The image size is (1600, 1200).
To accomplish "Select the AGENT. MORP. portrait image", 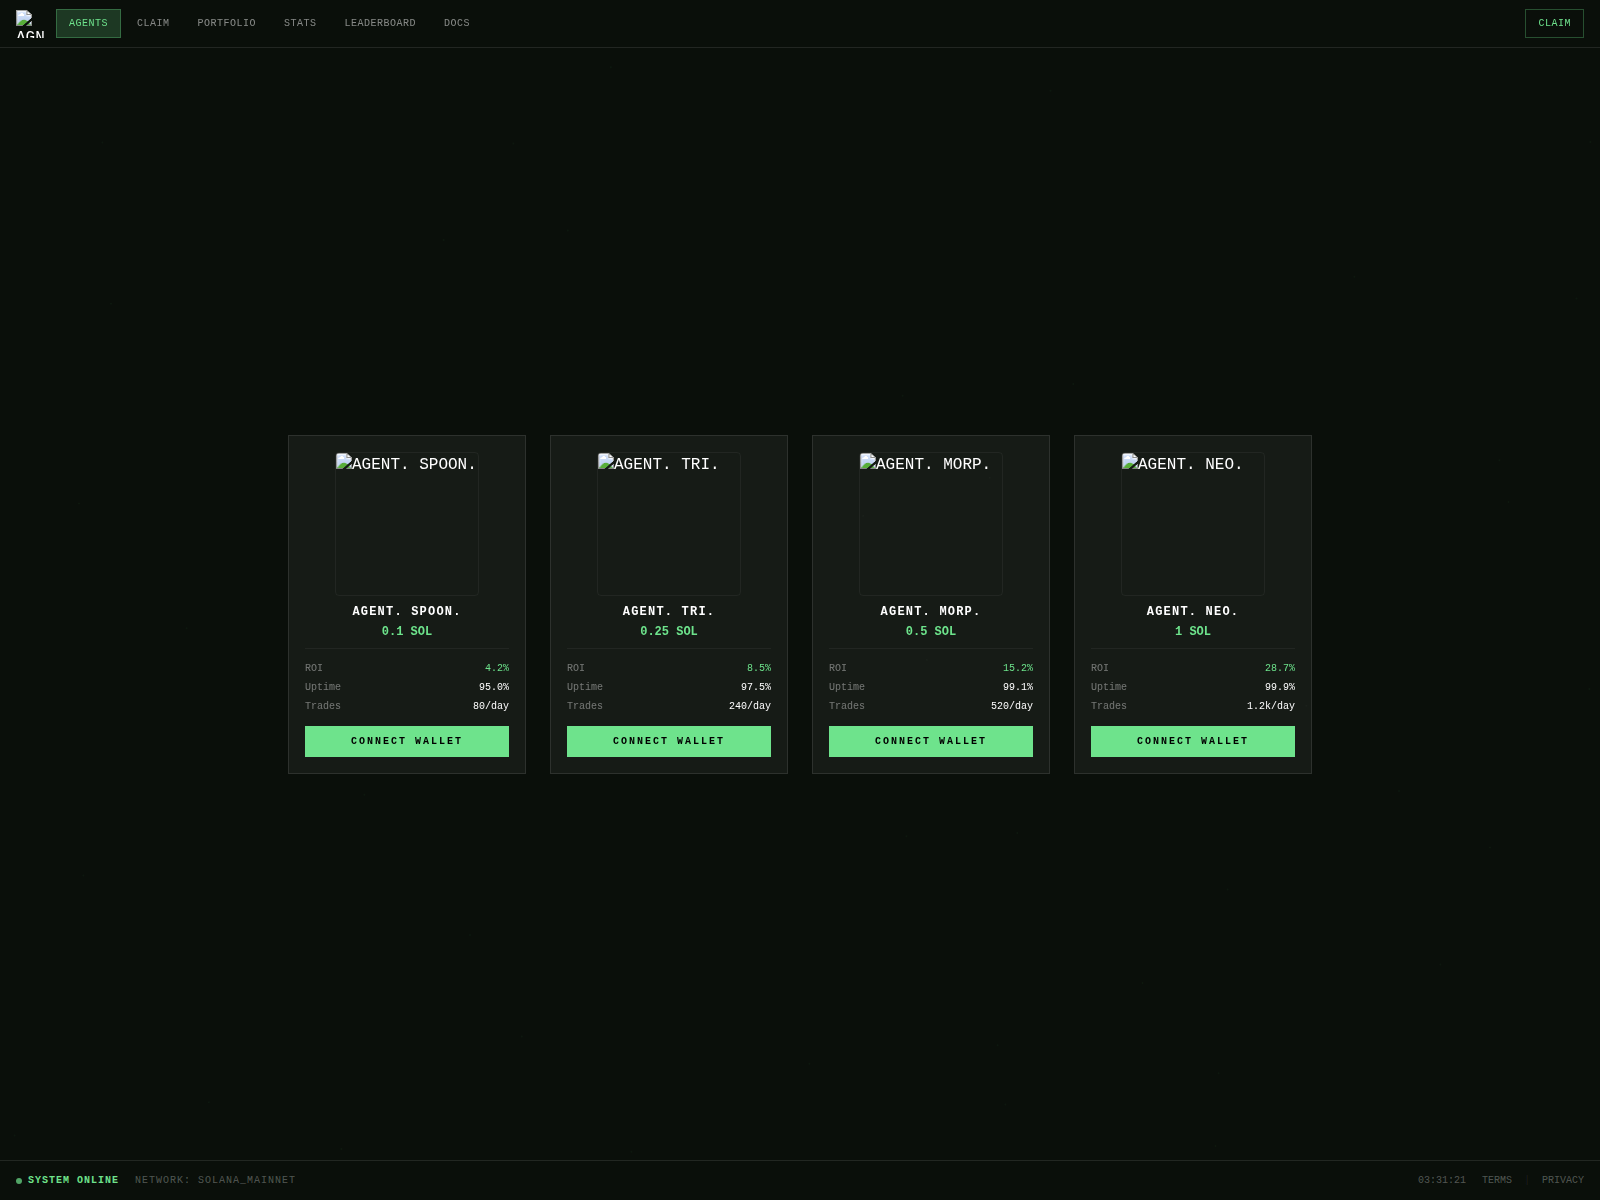I will point(930,523).
